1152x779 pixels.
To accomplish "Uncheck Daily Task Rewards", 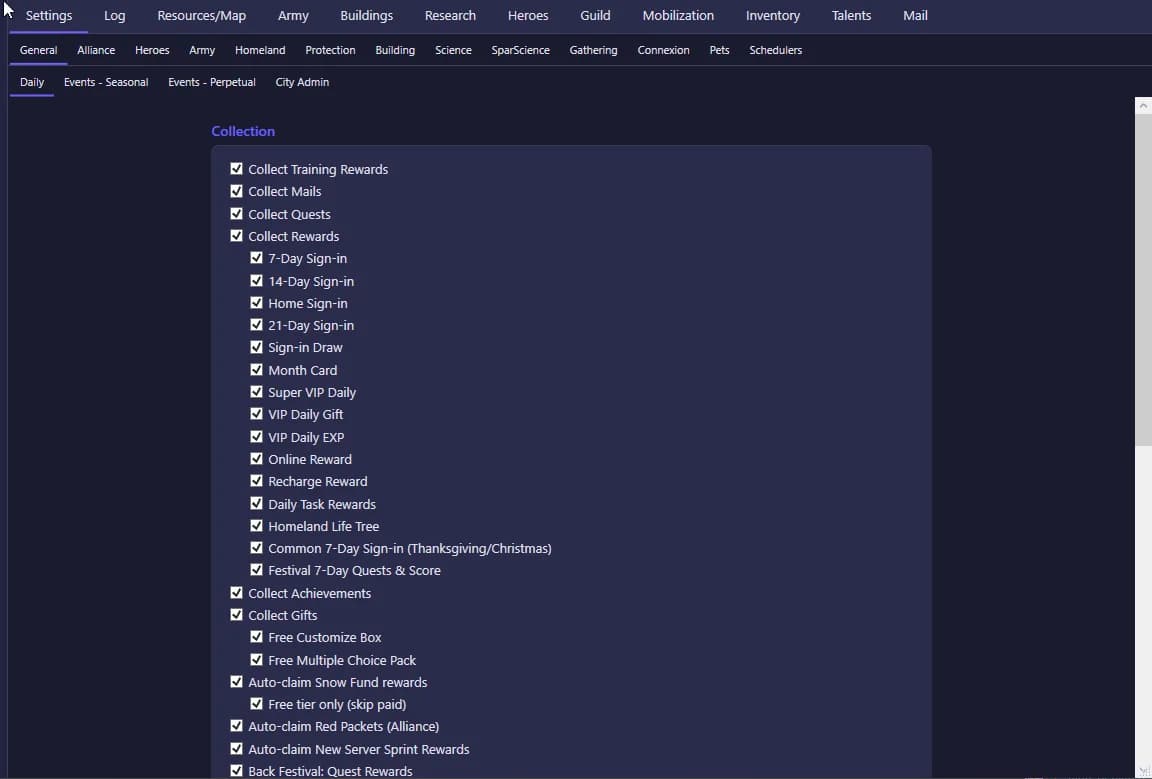I will coord(256,503).
